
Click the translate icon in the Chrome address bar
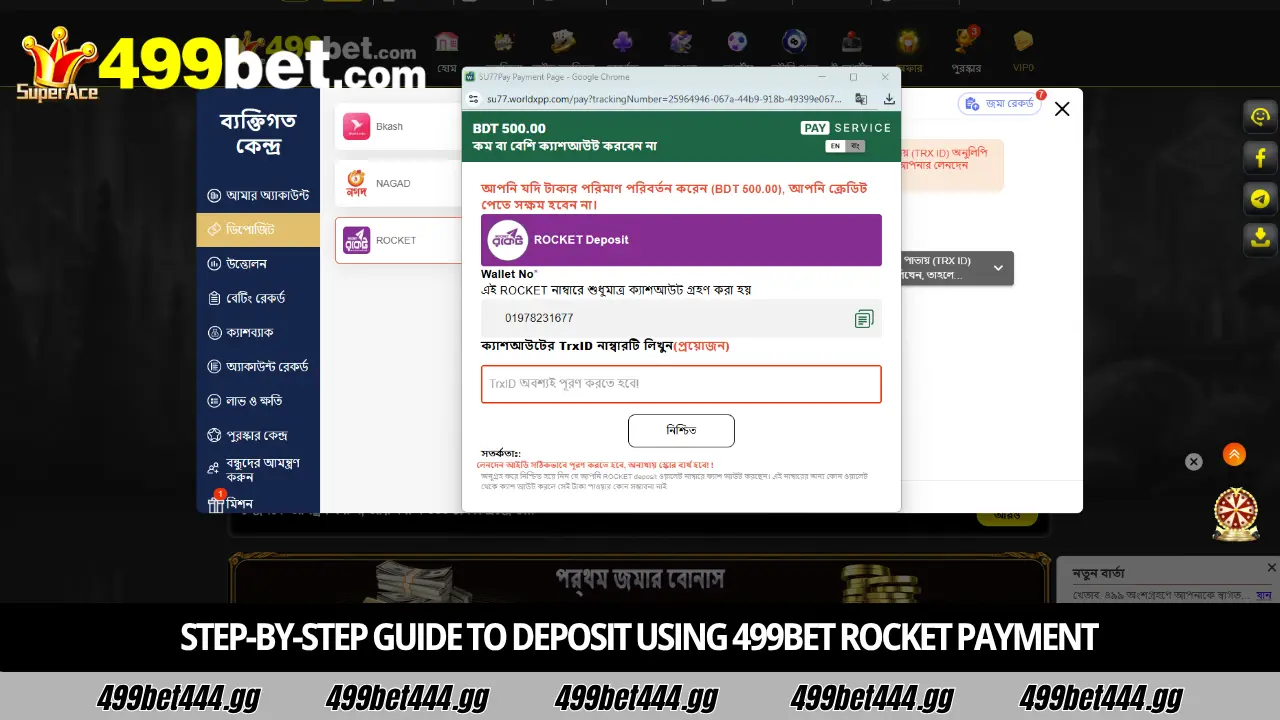click(861, 99)
